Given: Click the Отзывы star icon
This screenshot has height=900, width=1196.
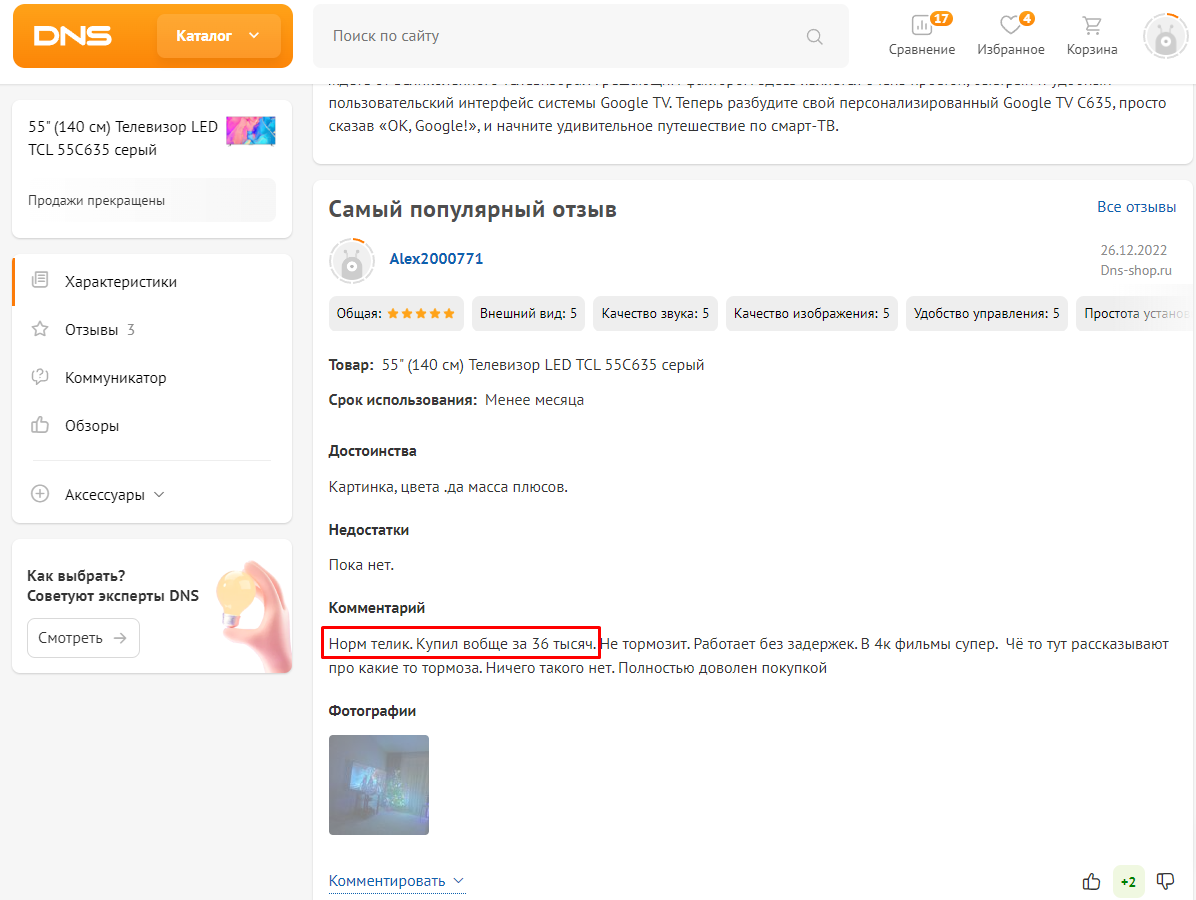Looking at the screenshot, I should 40,329.
